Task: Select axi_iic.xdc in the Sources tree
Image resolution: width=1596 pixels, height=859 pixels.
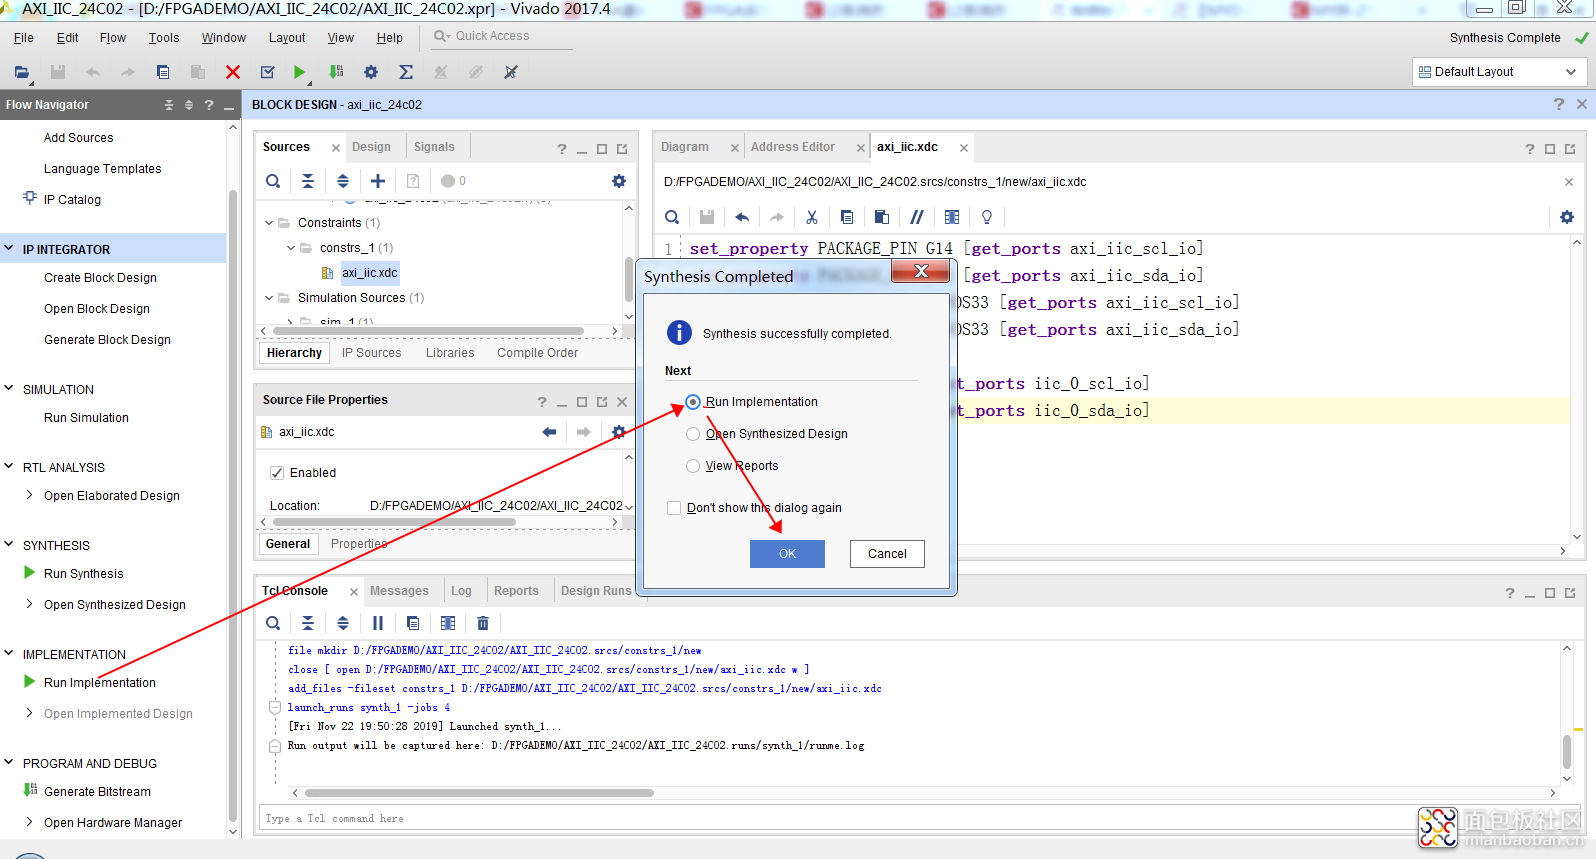Action: pyautogui.click(x=369, y=273)
